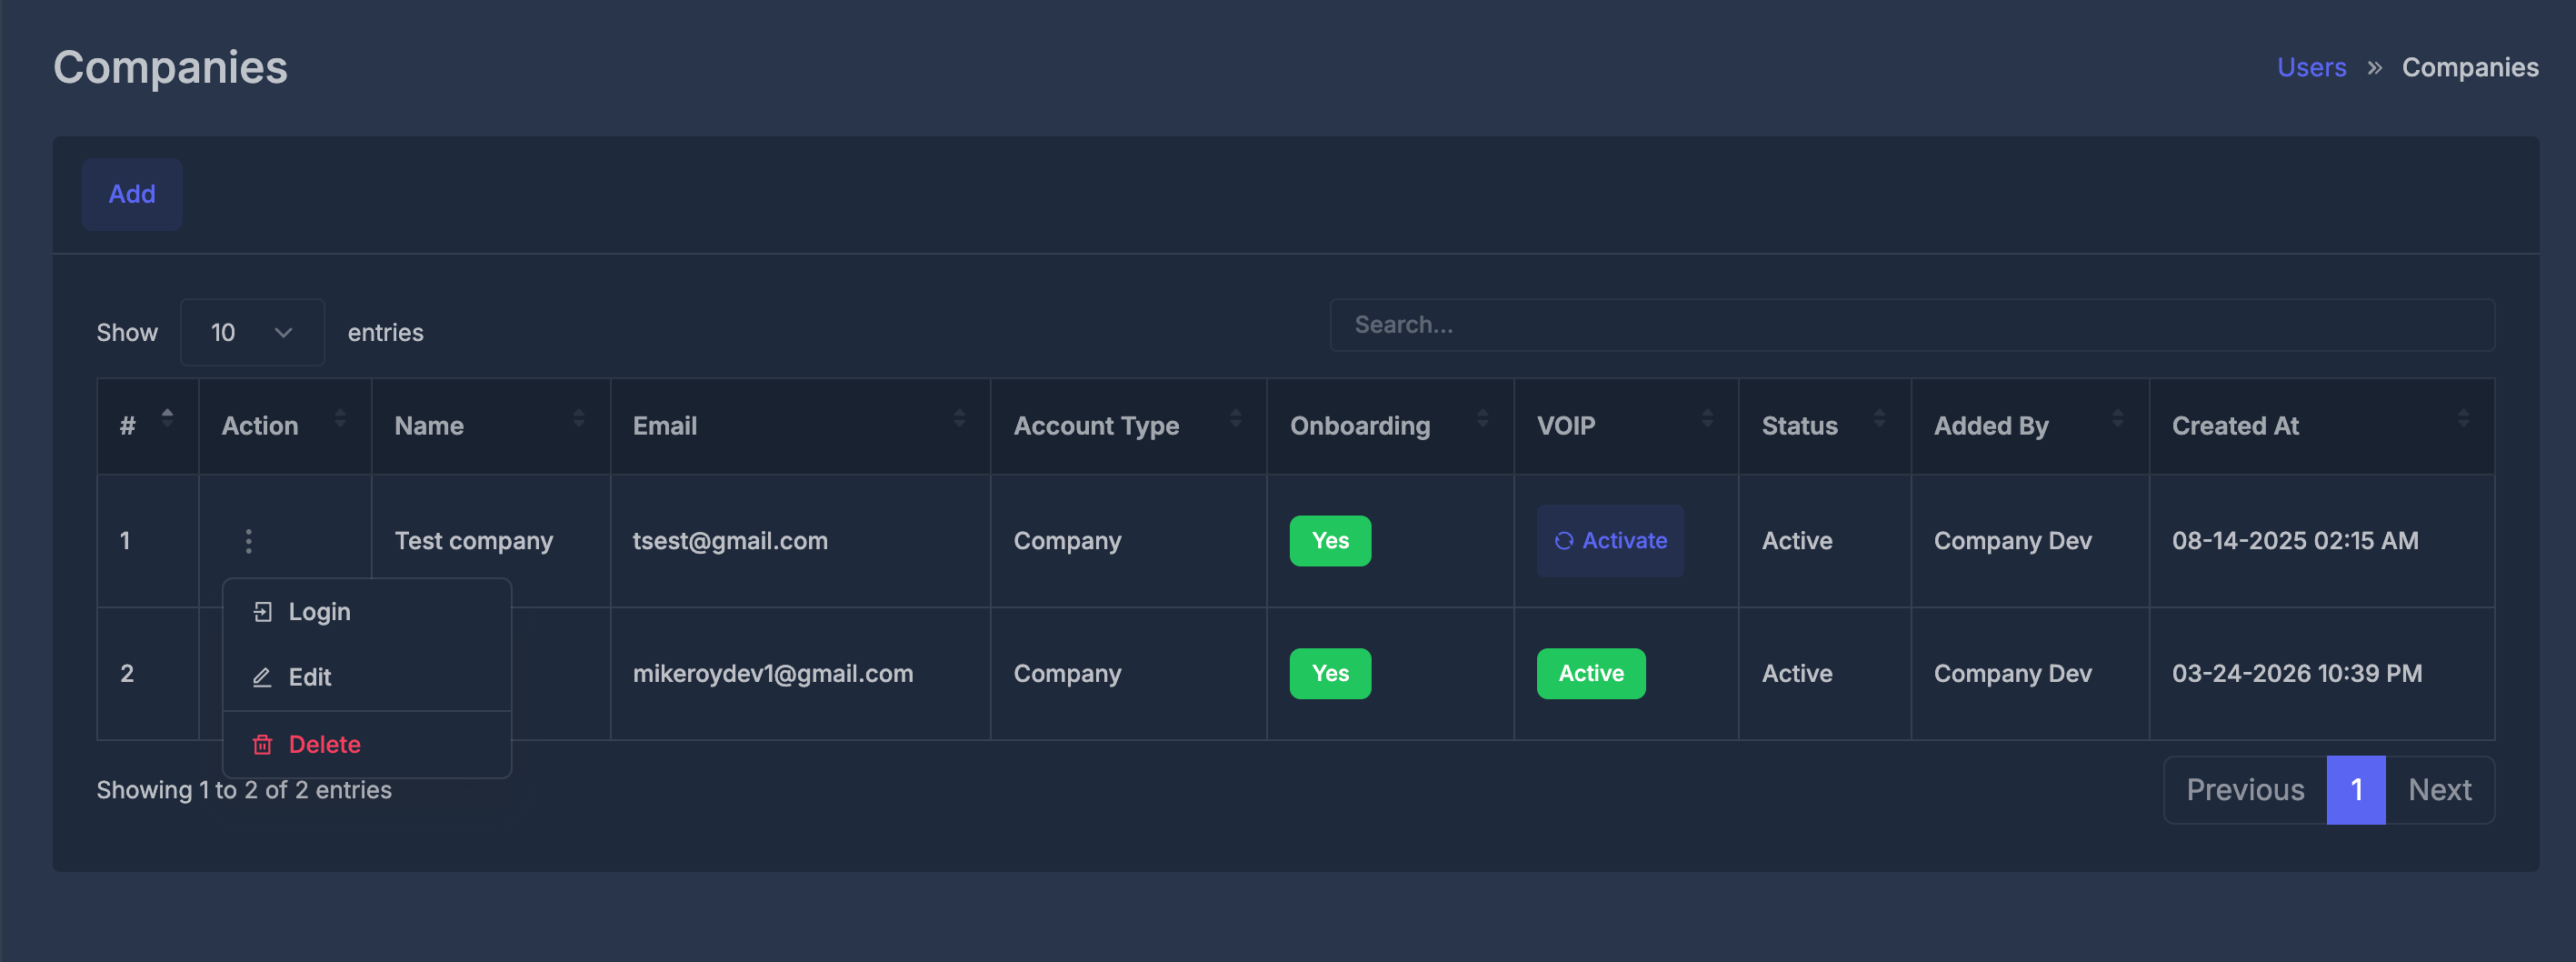Click the trash Delete icon in the menu
The image size is (2576, 962).
[x=262, y=744]
